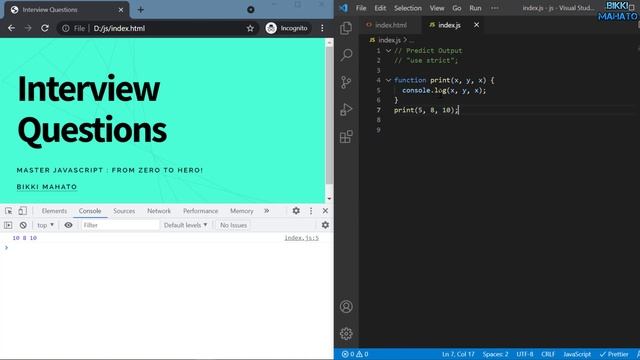Image resolution: width=640 pixels, height=360 pixels.
Task: Change encoding via UTF-8
Action: click(524, 354)
